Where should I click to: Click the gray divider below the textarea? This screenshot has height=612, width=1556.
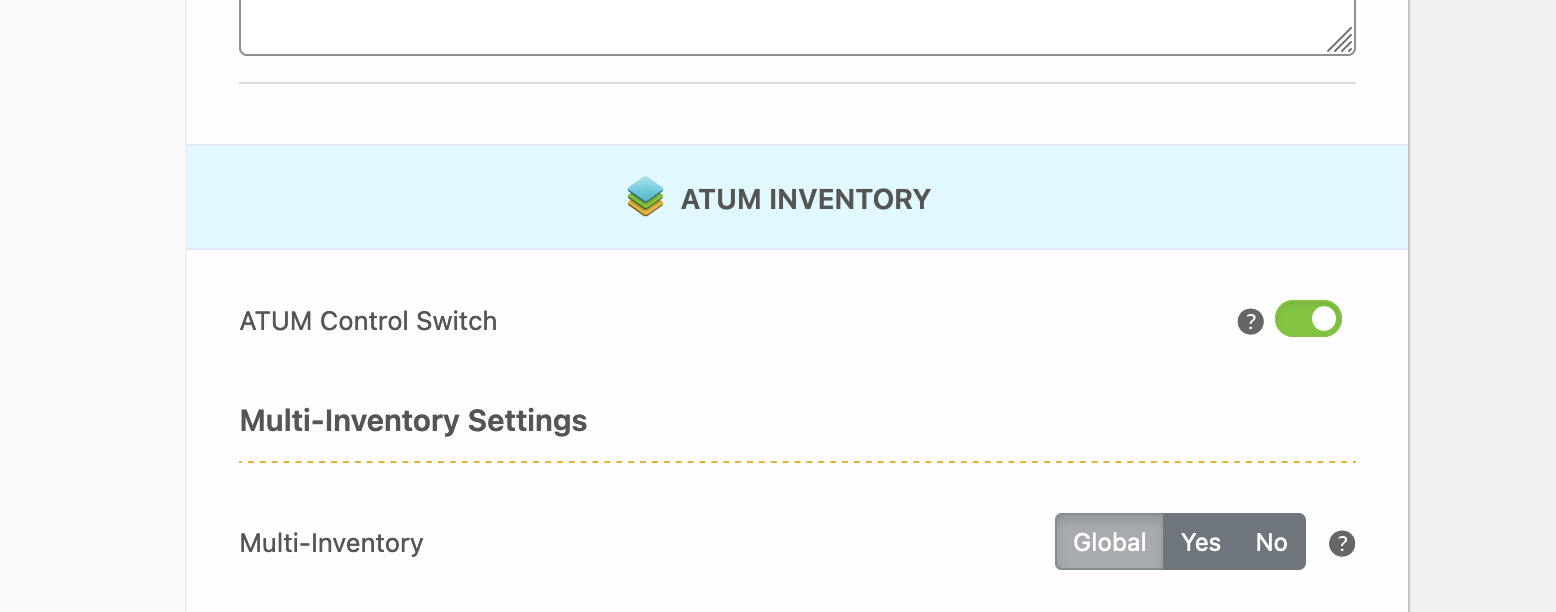(797, 83)
